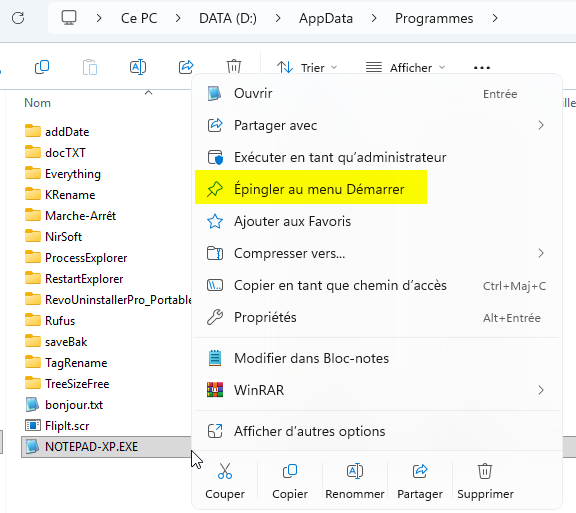Click the Rename icon in Explorer toolbar
The width and height of the screenshot is (576, 513).
pyautogui.click(x=138, y=67)
